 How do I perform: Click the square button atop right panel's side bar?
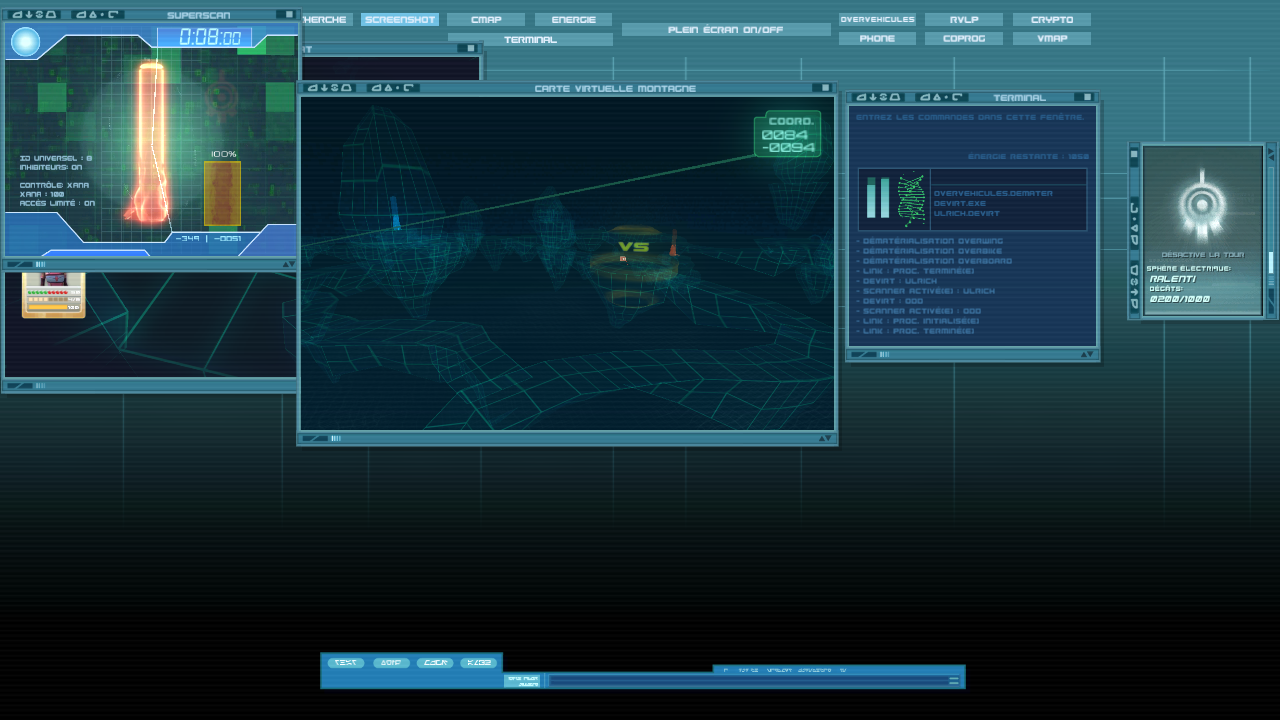[x=1134, y=154]
